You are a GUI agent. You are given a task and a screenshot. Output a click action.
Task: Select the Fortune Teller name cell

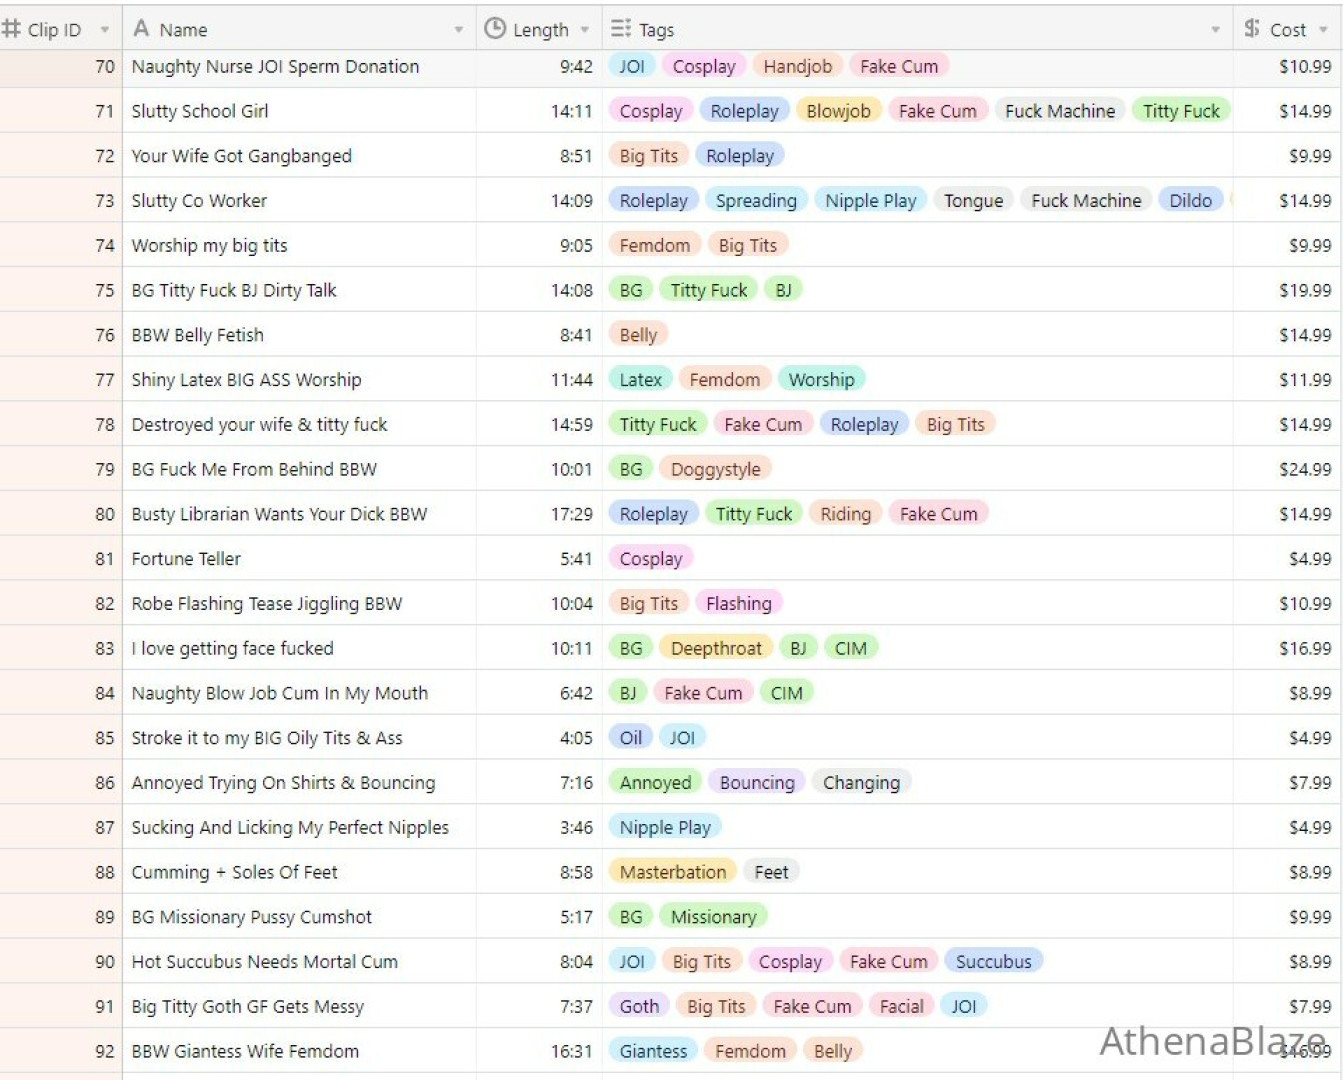coord(299,559)
